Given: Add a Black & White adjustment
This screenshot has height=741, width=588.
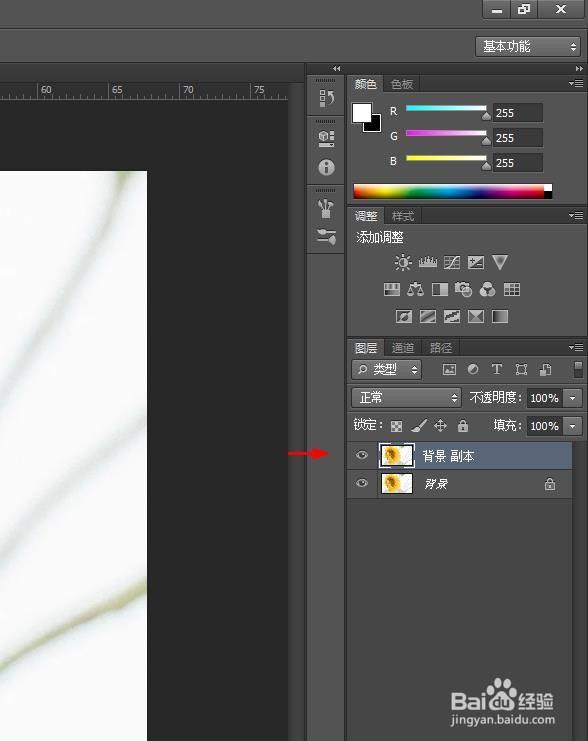Looking at the screenshot, I should tap(440, 289).
